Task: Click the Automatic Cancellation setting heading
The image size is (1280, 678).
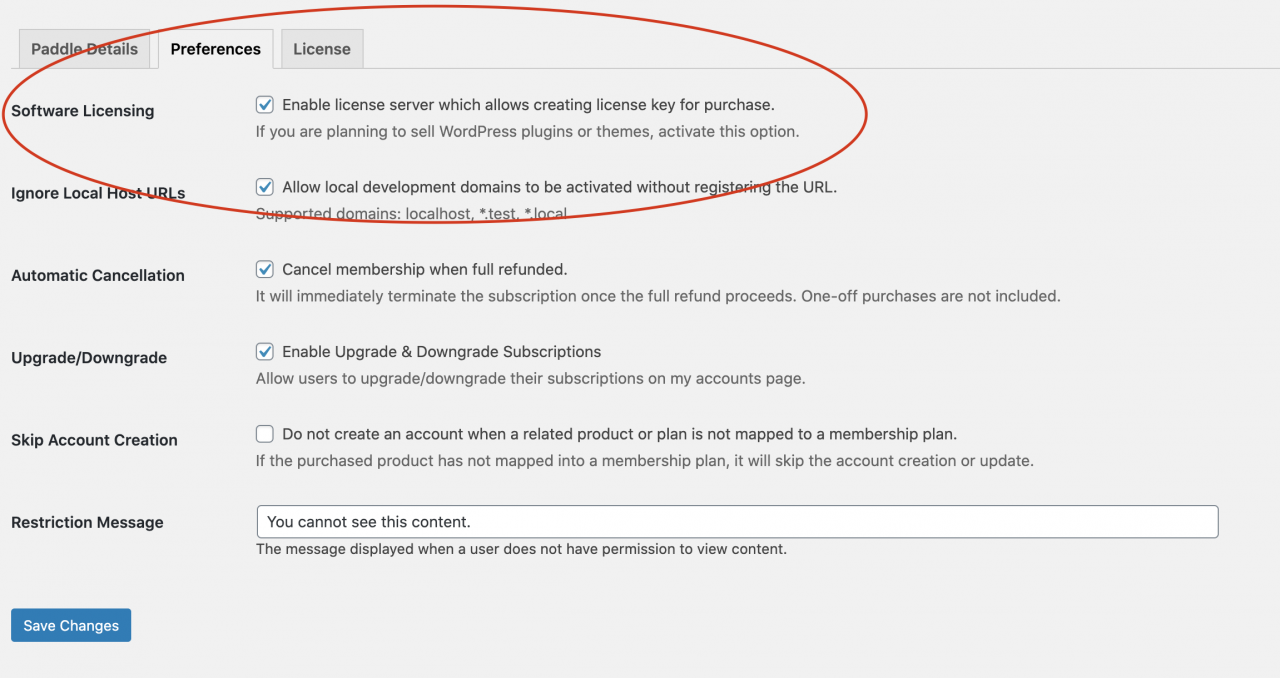Action: pos(98,276)
